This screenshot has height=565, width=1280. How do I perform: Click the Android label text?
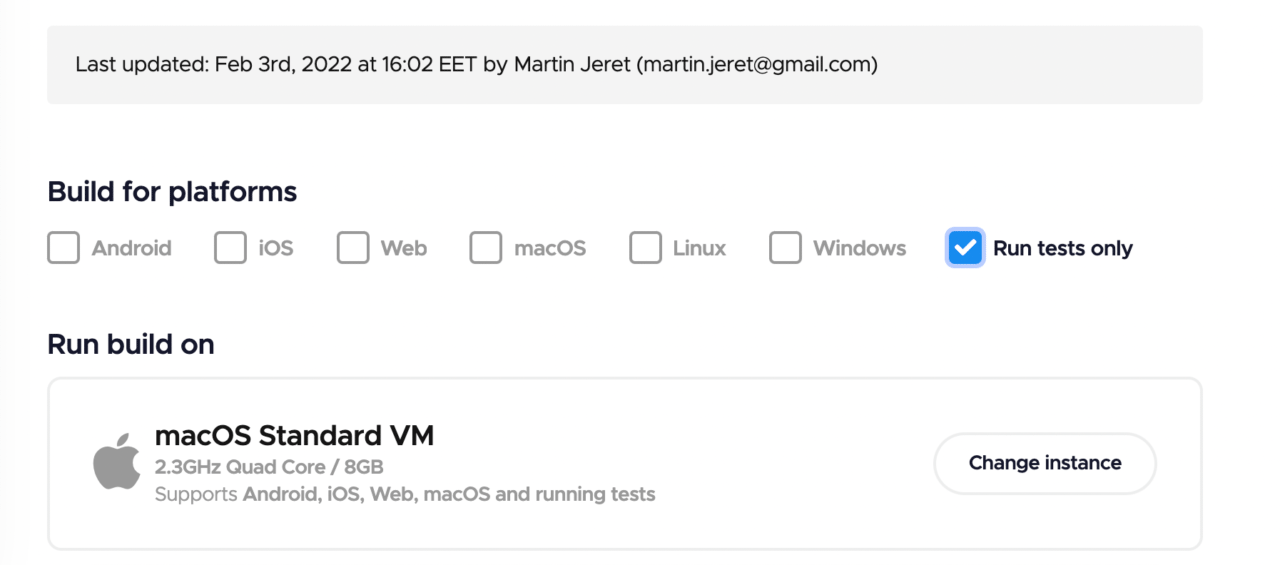click(132, 248)
